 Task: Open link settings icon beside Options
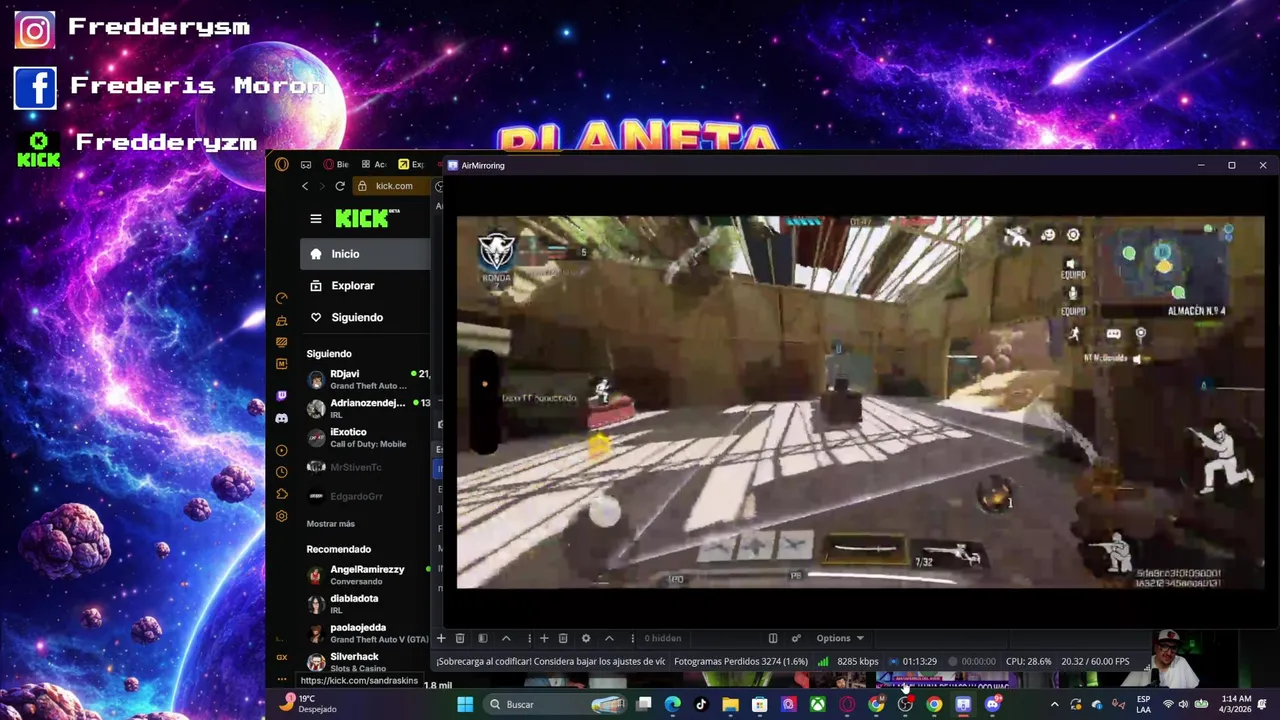pos(796,638)
